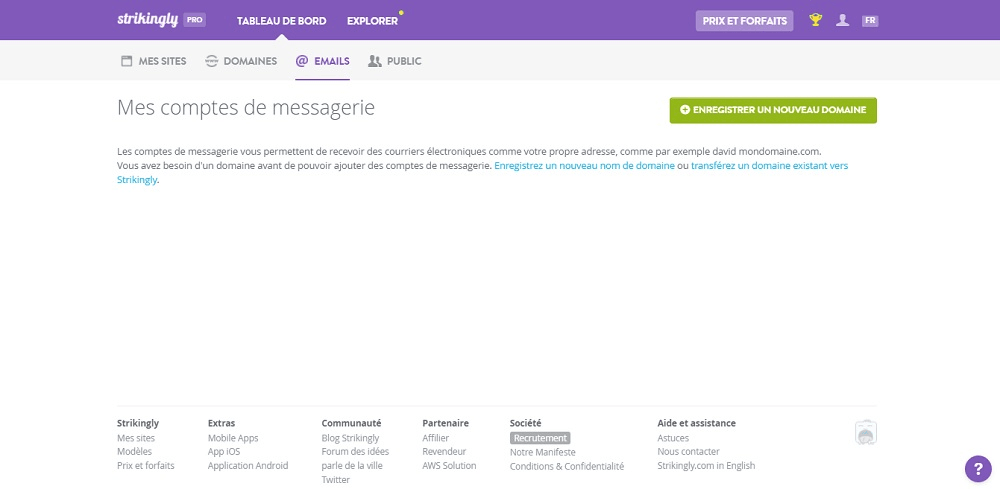1000x489 pixels.
Task: Open Application Android footer link
Action: click(248, 465)
